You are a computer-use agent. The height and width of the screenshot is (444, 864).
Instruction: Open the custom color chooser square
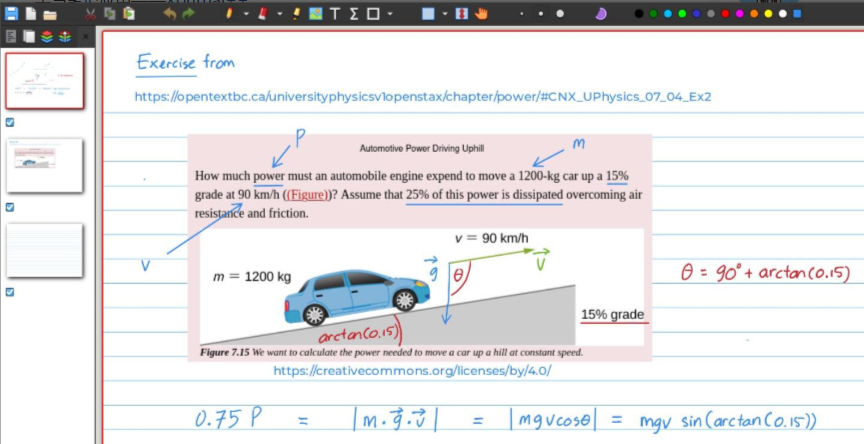point(797,14)
